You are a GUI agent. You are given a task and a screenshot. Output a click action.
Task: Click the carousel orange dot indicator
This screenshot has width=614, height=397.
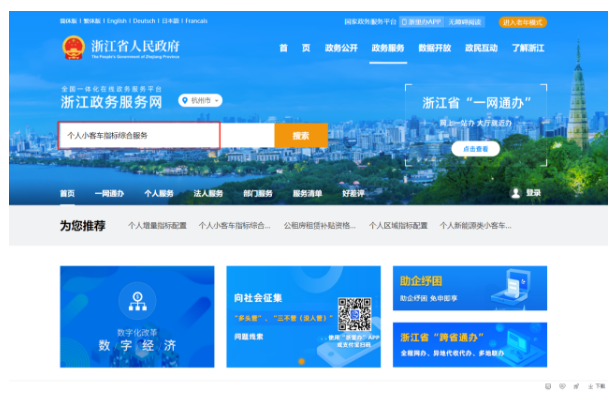pyautogui.click(x=301, y=361)
